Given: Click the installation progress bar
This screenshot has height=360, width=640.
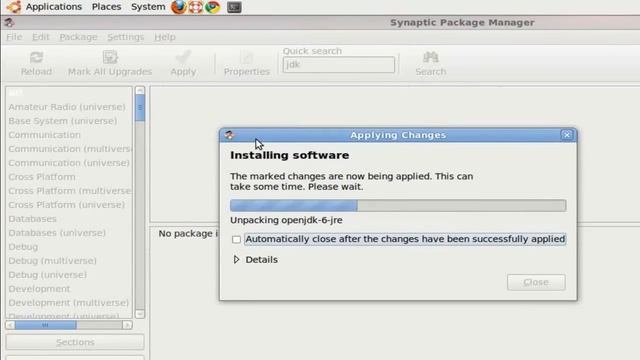Looking at the screenshot, I should pos(398,205).
